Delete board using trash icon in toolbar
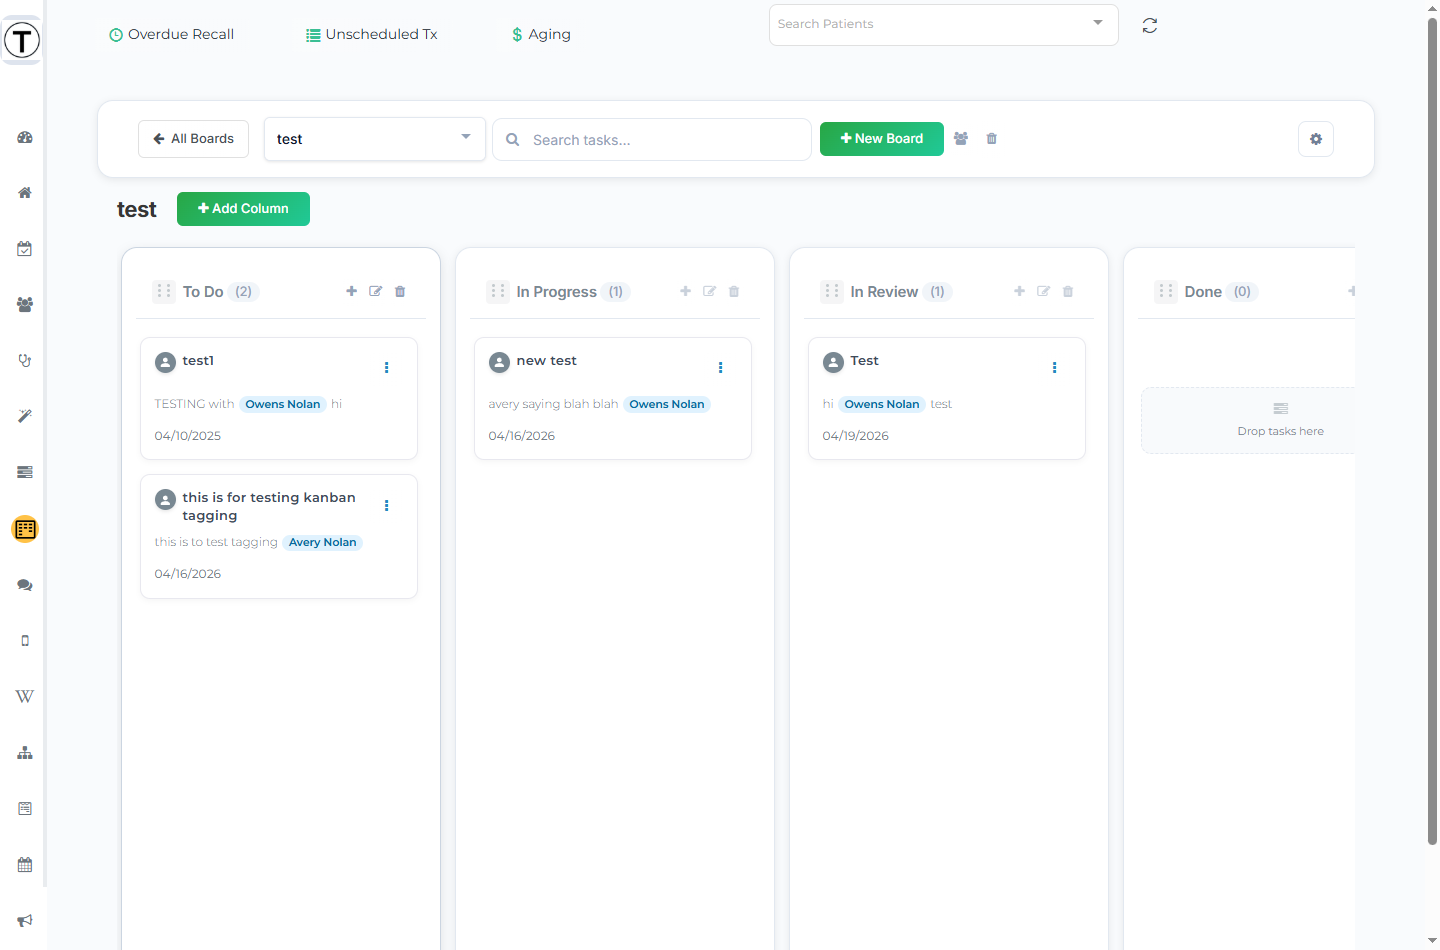The width and height of the screenshot is (1440, 950). tap(992, 139)
